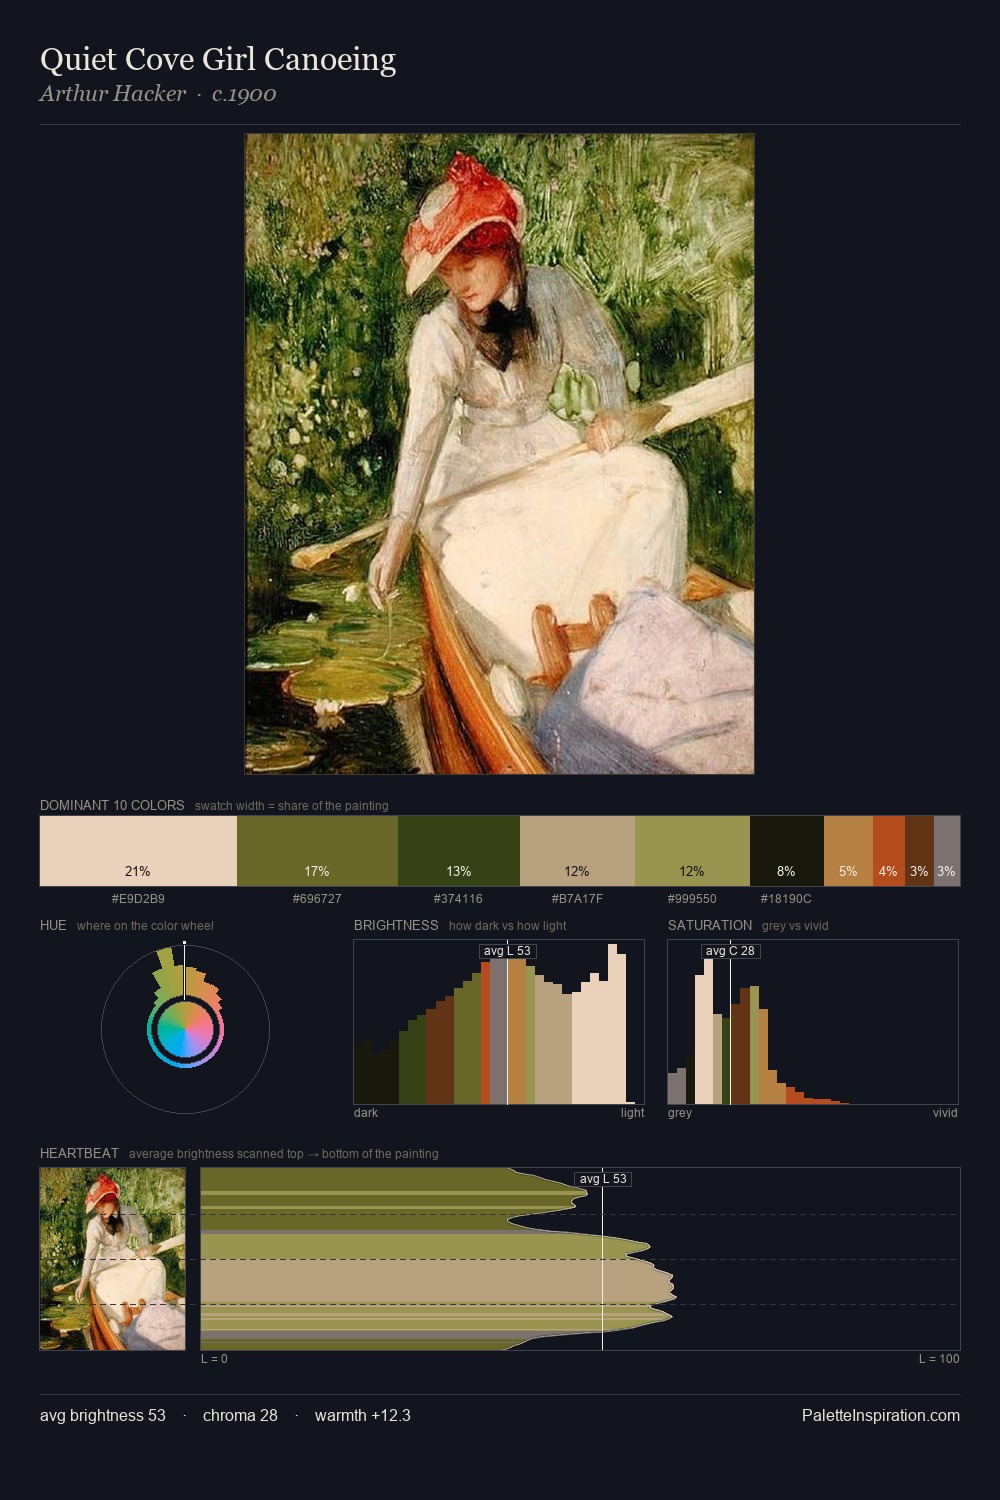Select the 12% light olive swatch #999550

tap(692, 851)
